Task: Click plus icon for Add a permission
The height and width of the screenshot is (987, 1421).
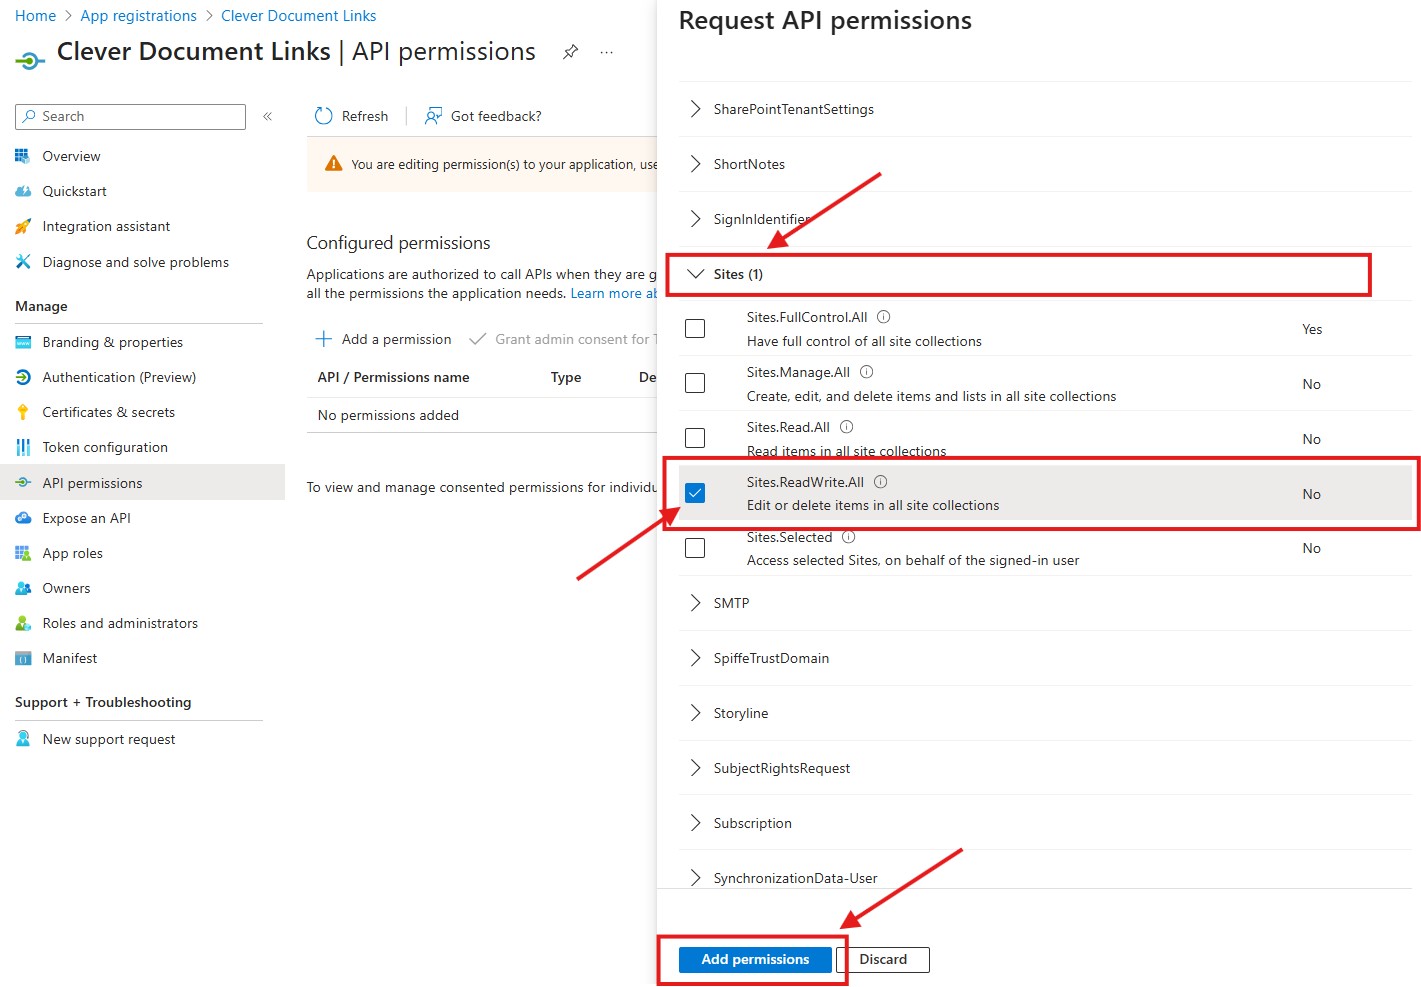Action: [x=324, y=339]
